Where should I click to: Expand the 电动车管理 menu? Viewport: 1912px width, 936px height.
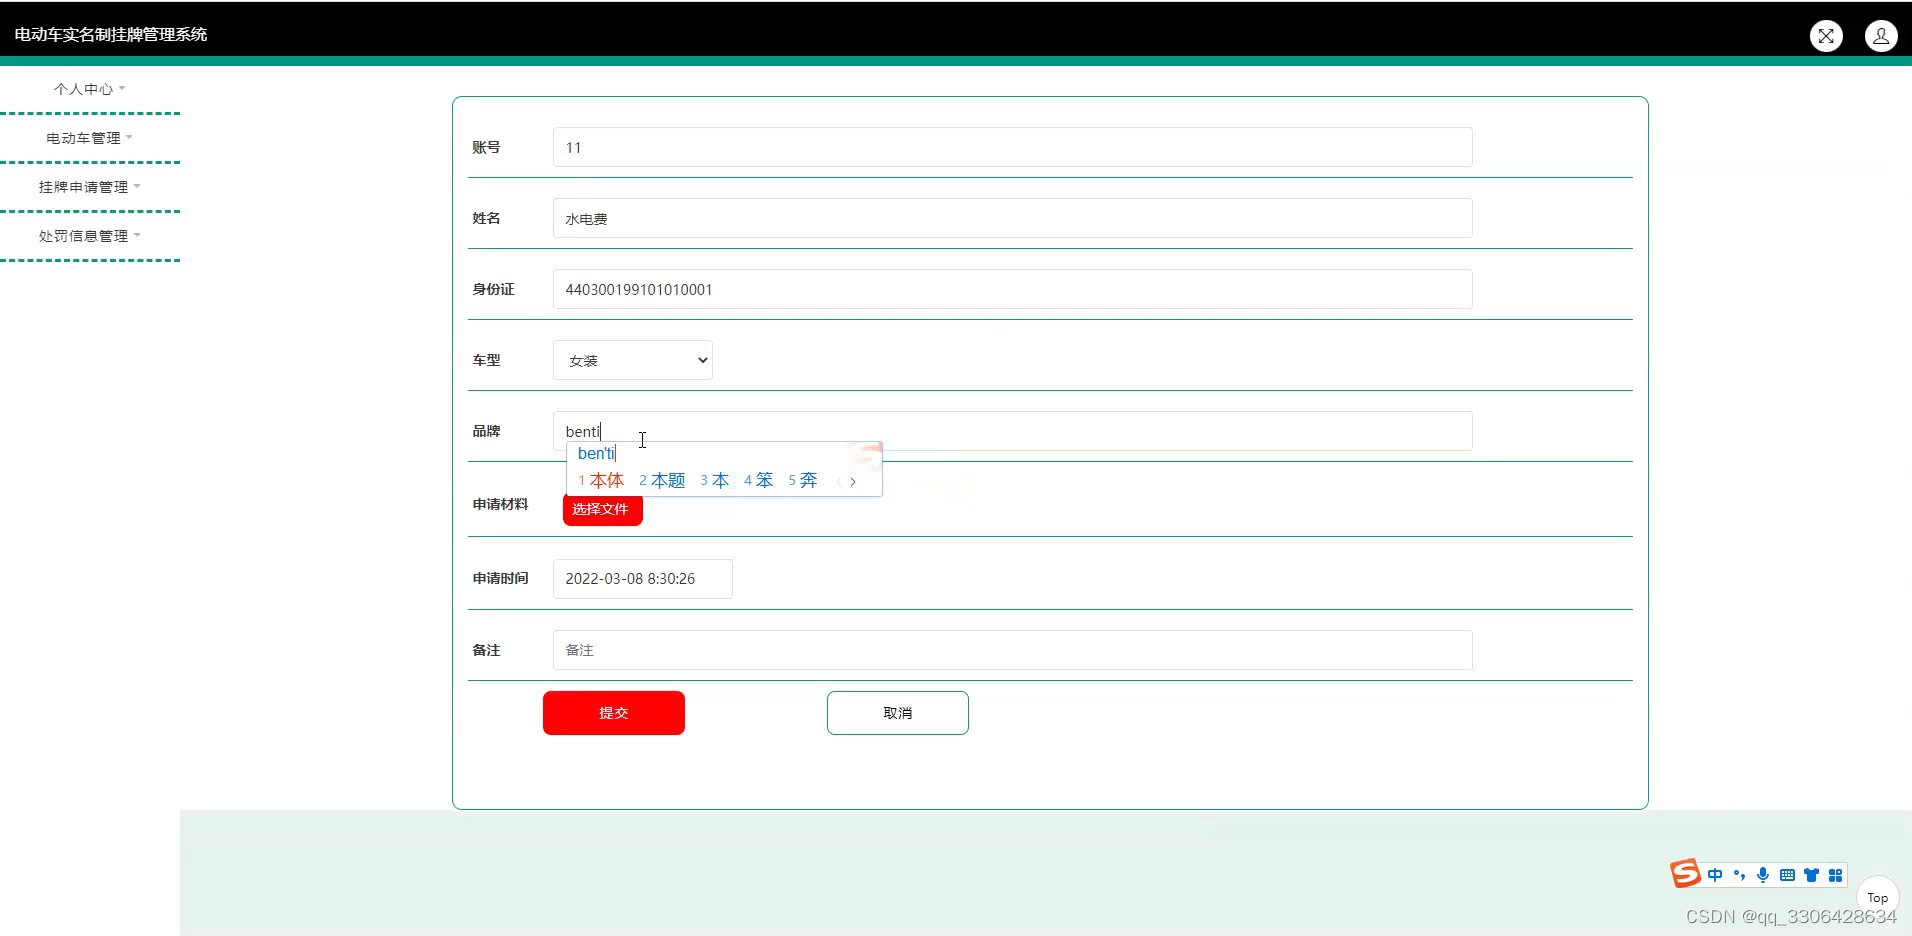pyautogui.click(x=90, y=138)
